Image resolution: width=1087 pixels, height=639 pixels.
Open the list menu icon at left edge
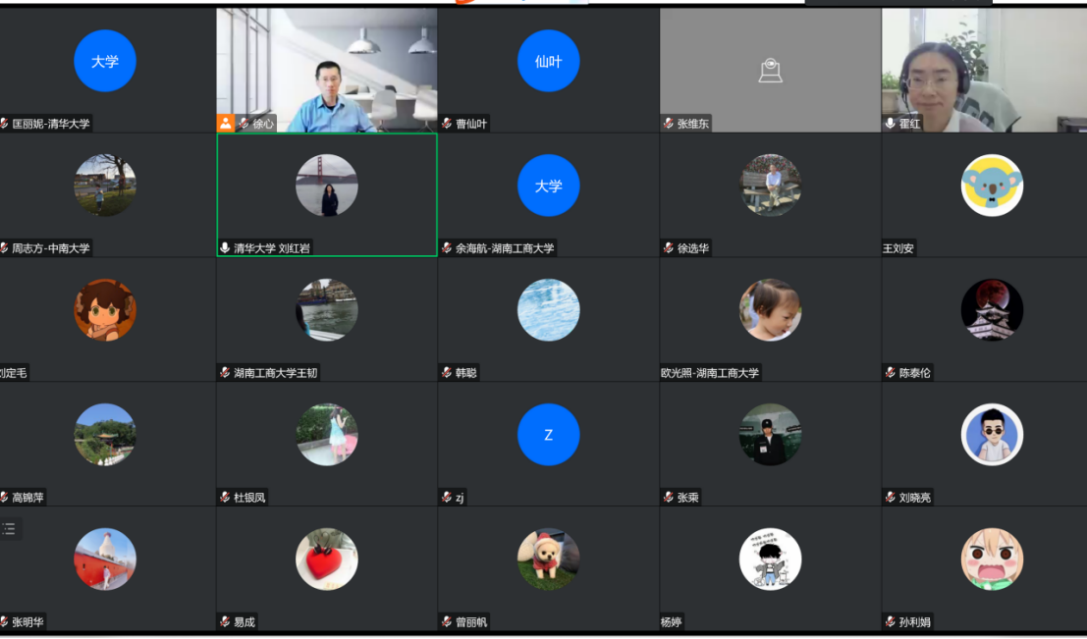coord(9,529)
